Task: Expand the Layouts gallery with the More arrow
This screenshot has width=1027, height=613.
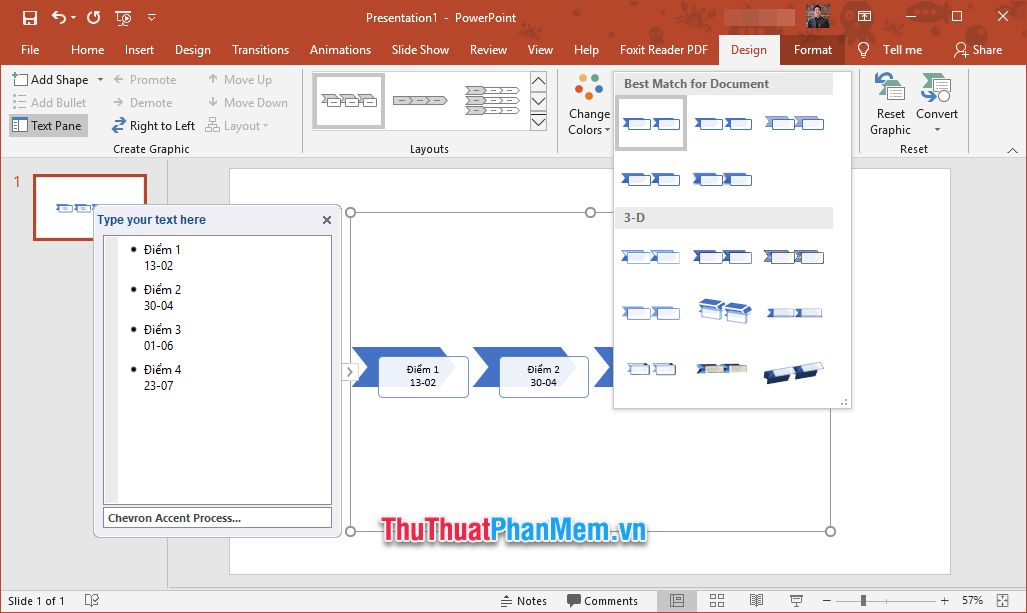Action: pyautogui.click(x=538, y=120)
